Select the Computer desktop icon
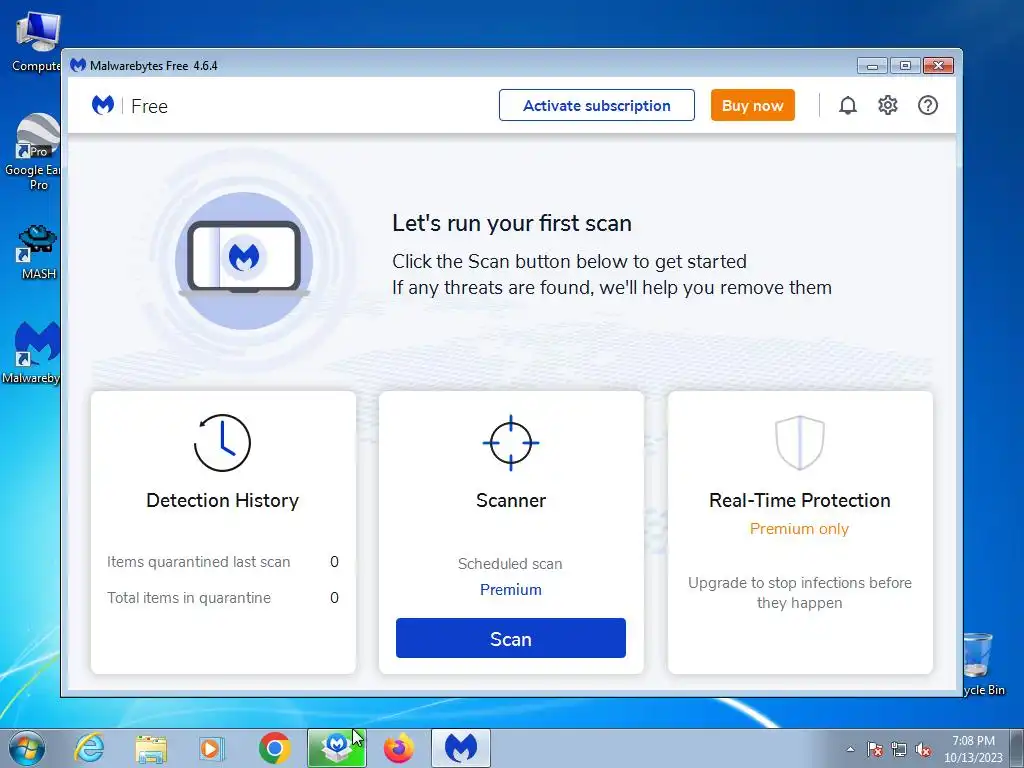The width and height of the screenshot is (1024, 768). coord(37,42)
